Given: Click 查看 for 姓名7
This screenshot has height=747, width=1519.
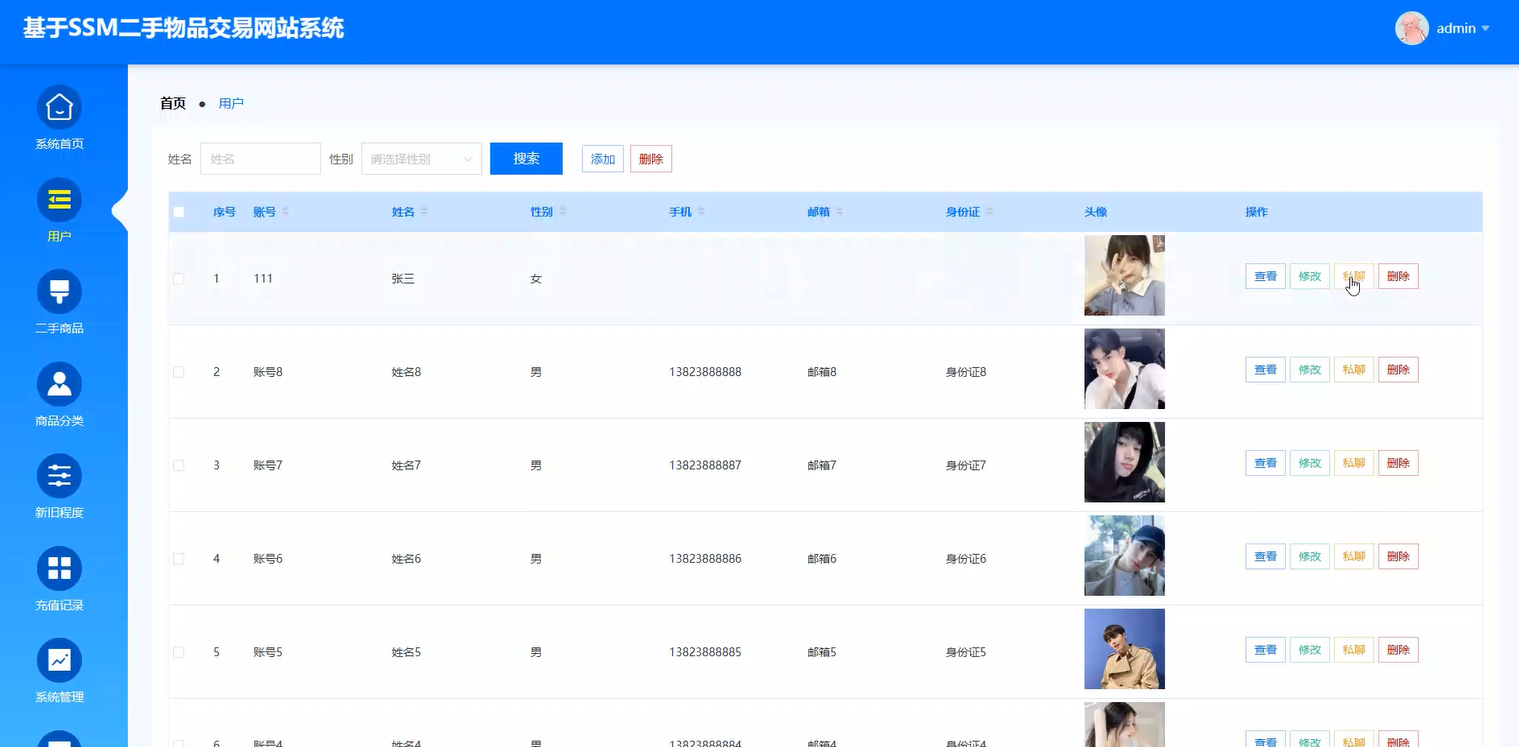Looking at the screenshot, I should 1265,463.
